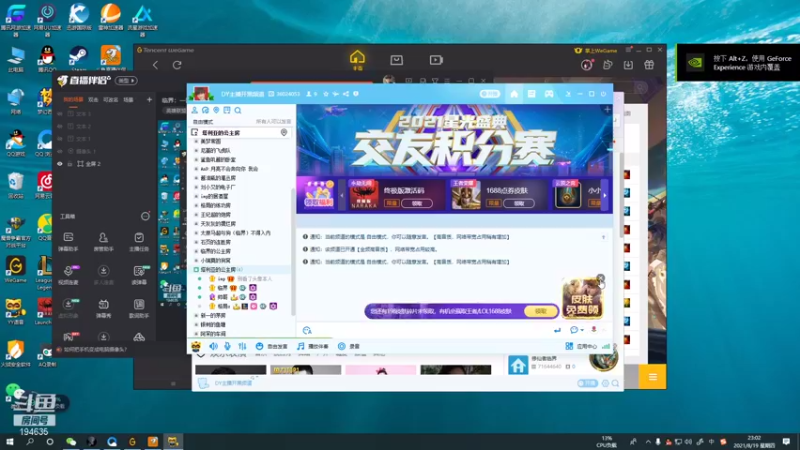
Task: Click the orange hamburger menu button in WeGame
Action: 652,377
